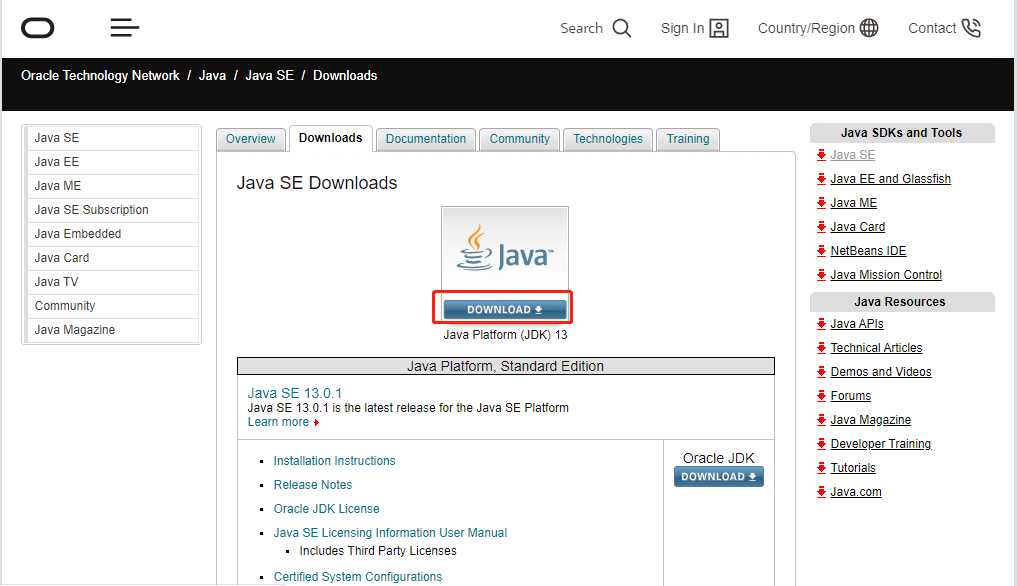
Task: Click red arrow icon beside Demos and Videos
Action: [821, 371]
